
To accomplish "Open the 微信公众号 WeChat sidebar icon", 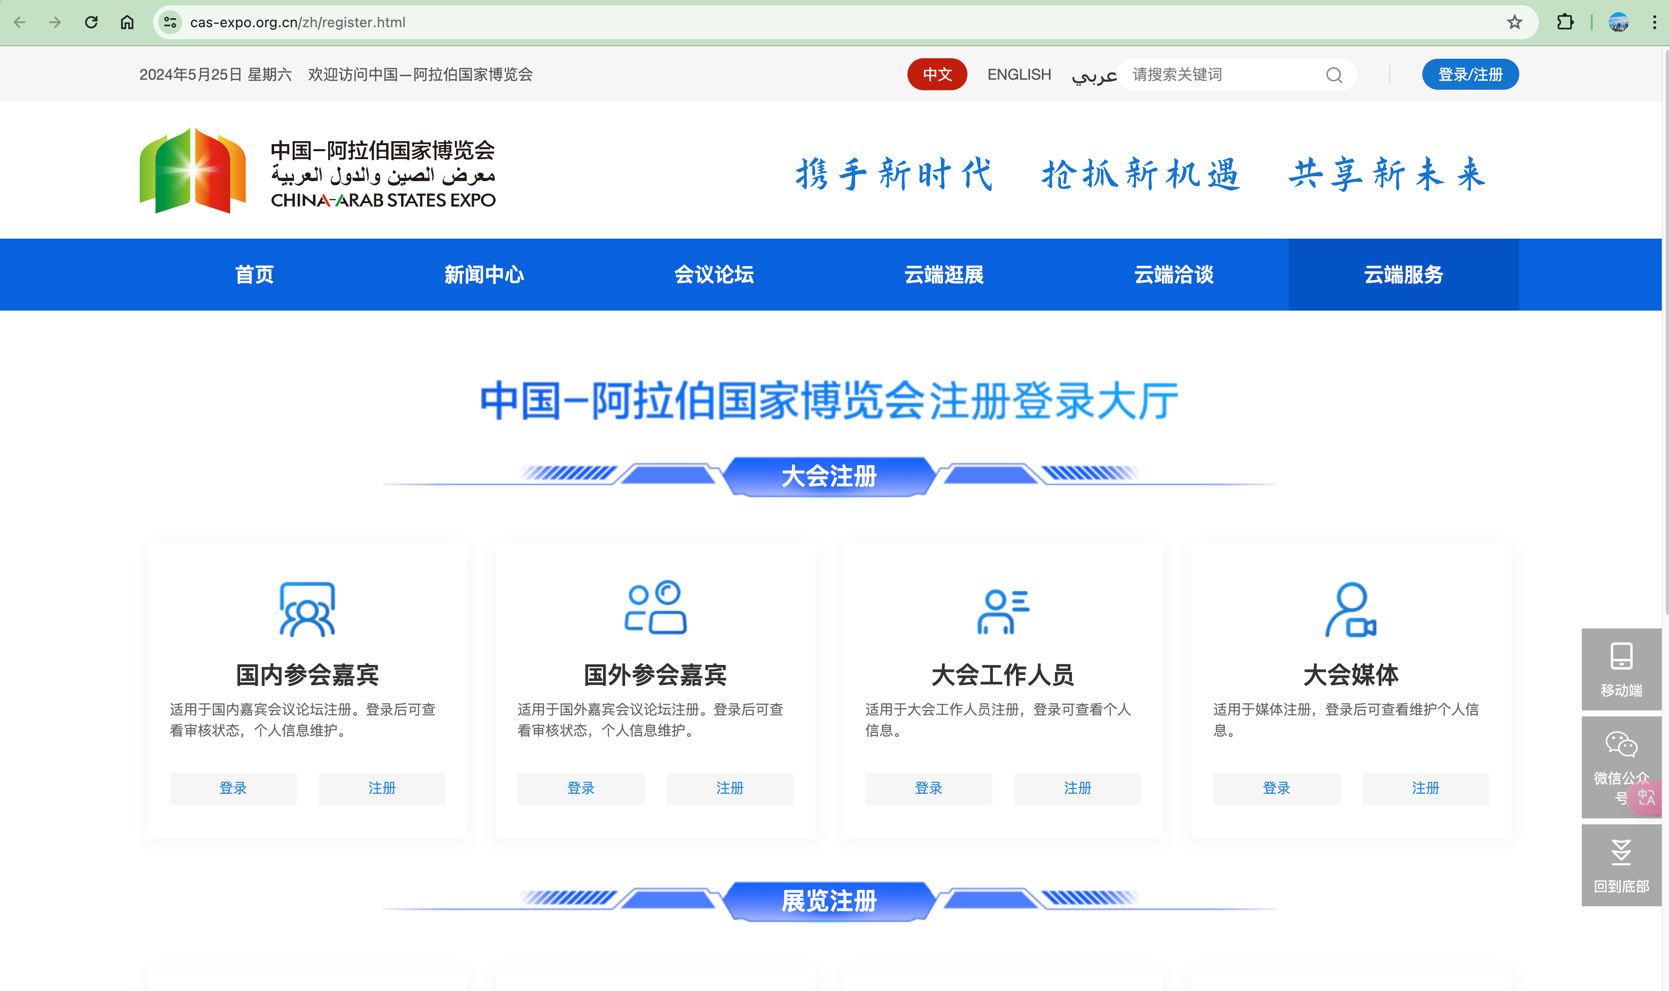I will click(x=1620, y=765).
